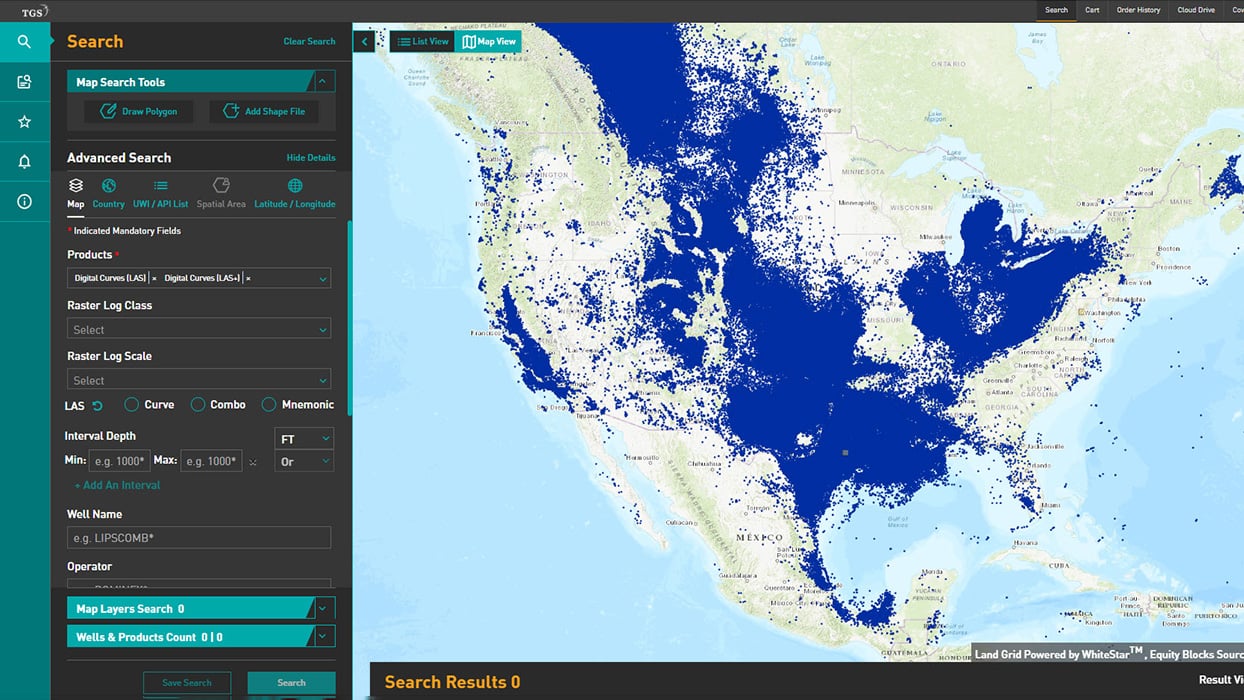Select the Mnemonic radio button

[x=269, y=405]
